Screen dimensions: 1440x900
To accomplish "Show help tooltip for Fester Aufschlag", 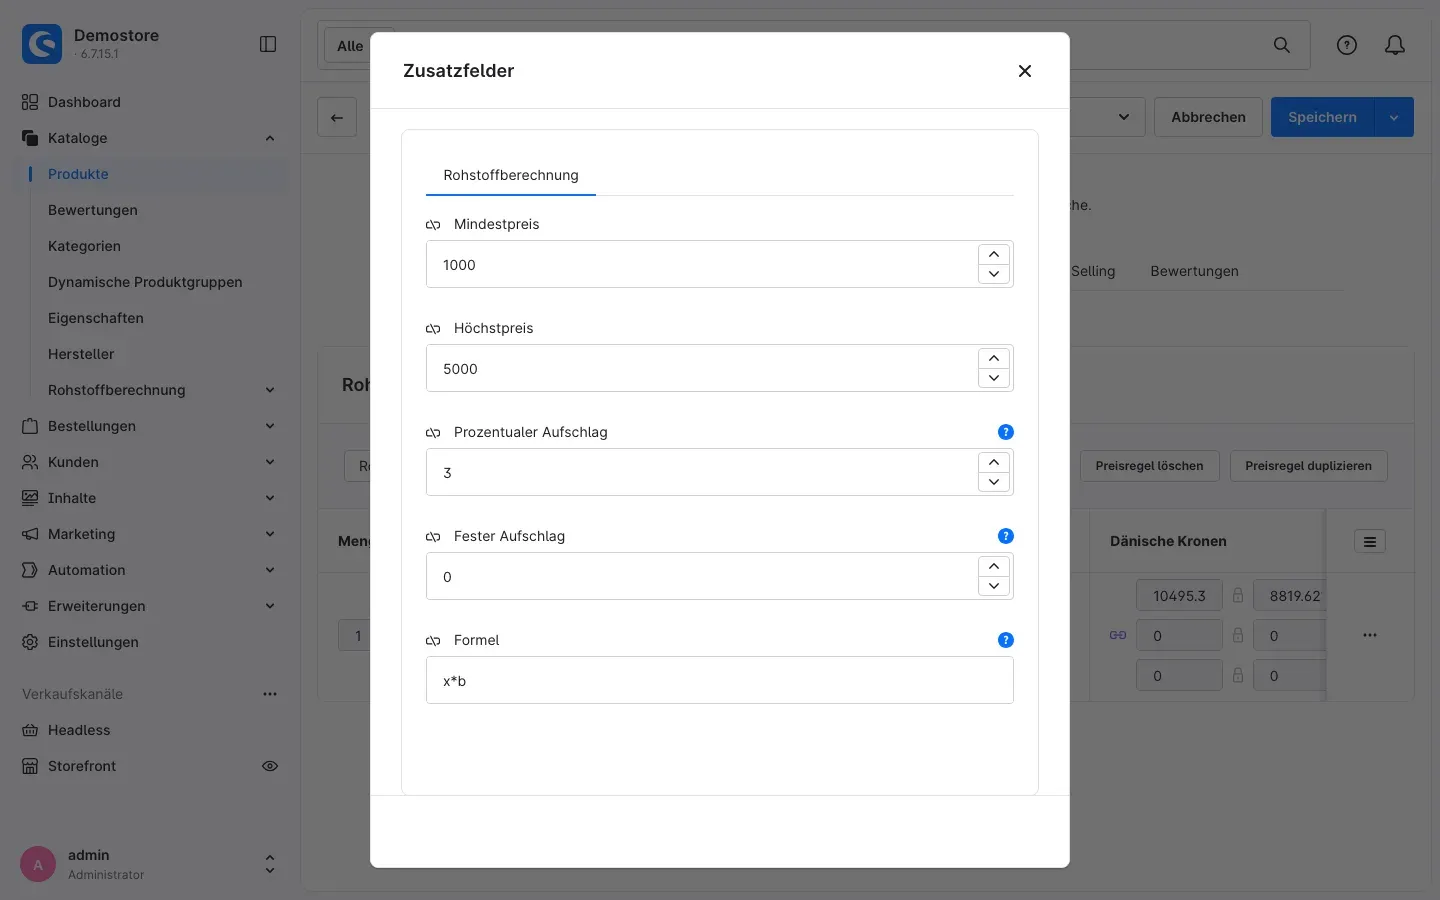I will click(1006, 536).
